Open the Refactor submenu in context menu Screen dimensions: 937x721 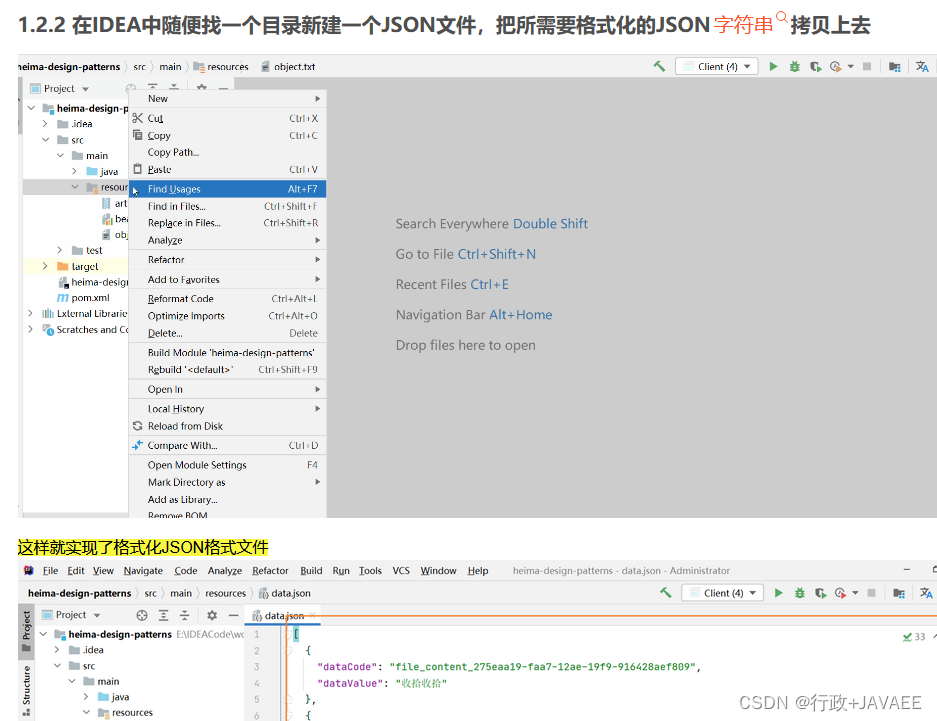click(x=228, y=260)
